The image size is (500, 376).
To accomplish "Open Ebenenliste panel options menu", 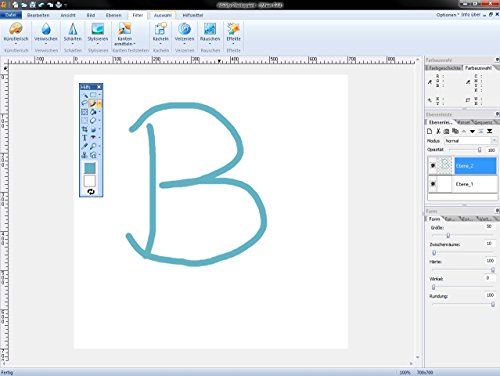I will click(x=497, y=114).
